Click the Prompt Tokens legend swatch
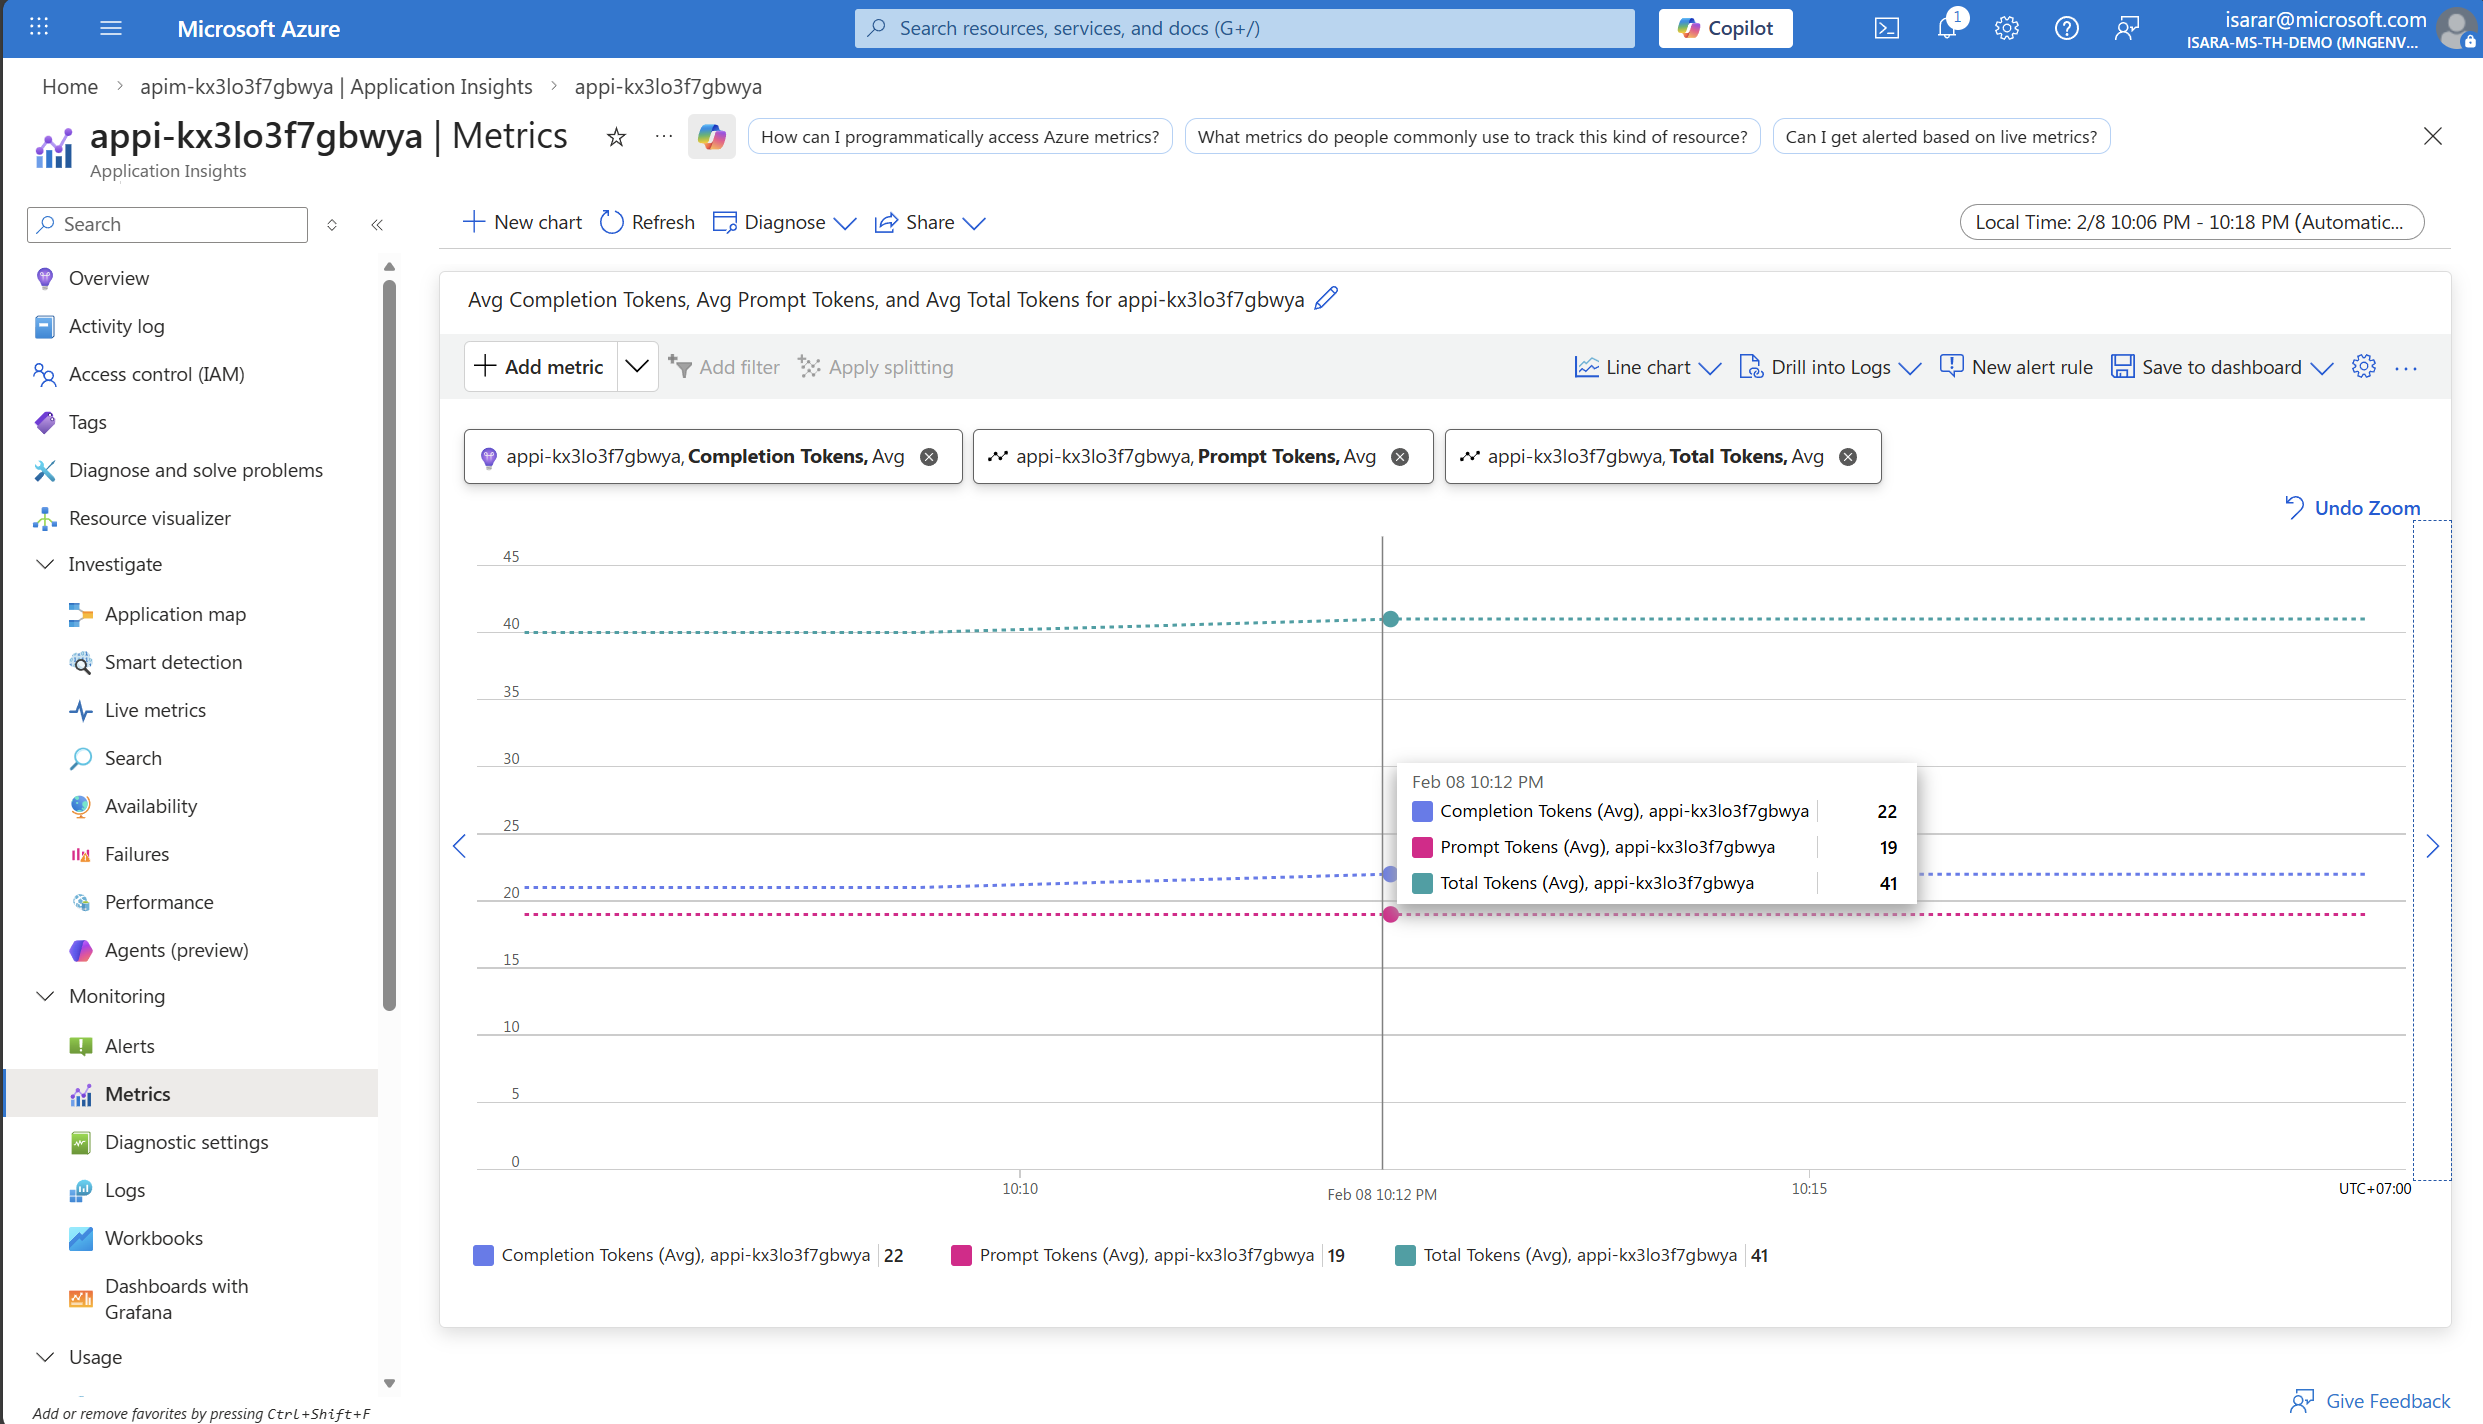Image resolution: width=2483 pixels, height=1424 pixels. (x=961, y=1255)
